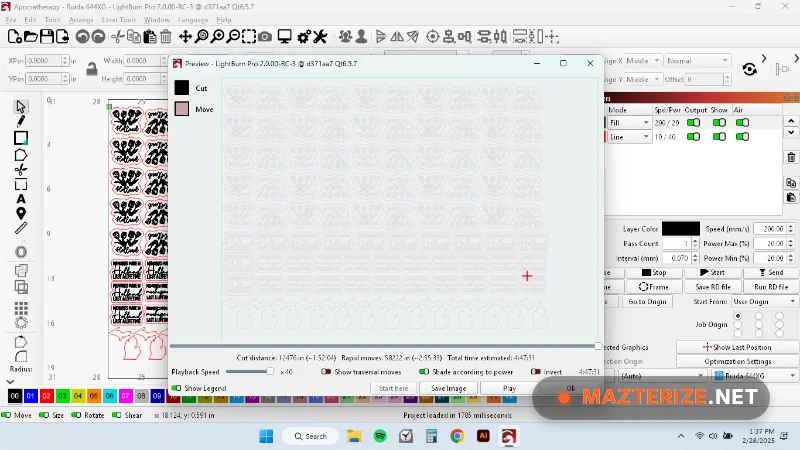This screenshot has width=800, height=450.
Task: Click the Undo arrow in the toolbar
Action: click(x=82, y=37)
